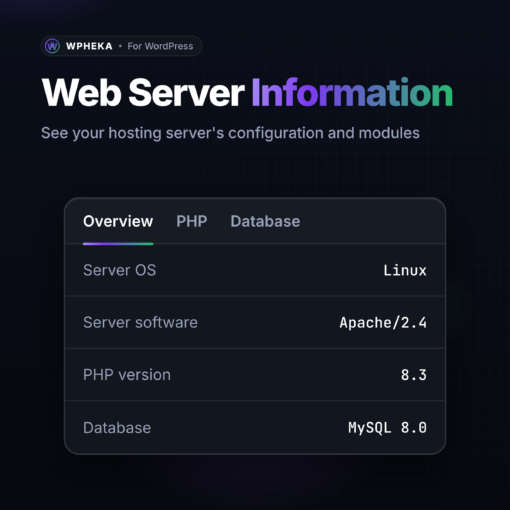The image size is (510, 510).
Task: Select the 'Apache/2.4' value
Action: (x=383, y=323)
